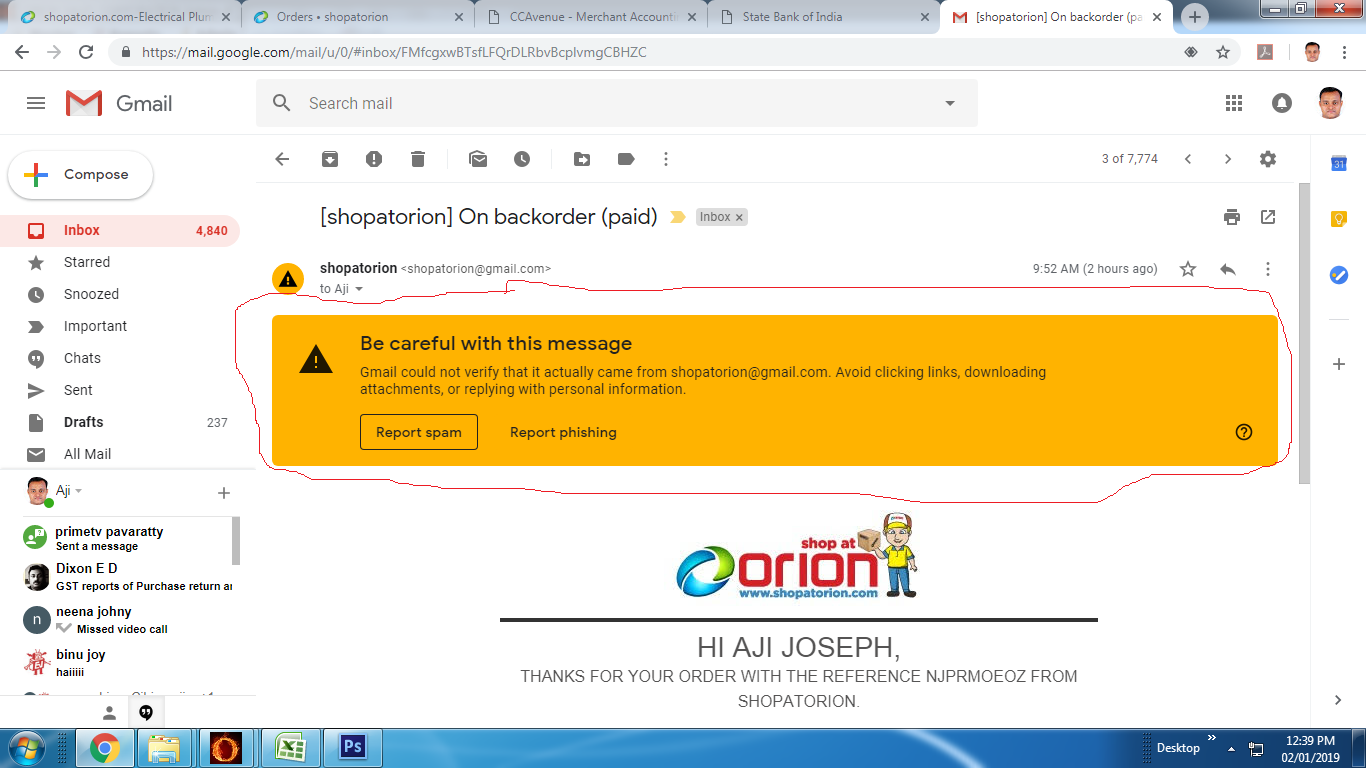Open the Adobe PDF extension icon
Viewport: 1366px width, 768px height.
1265,52
